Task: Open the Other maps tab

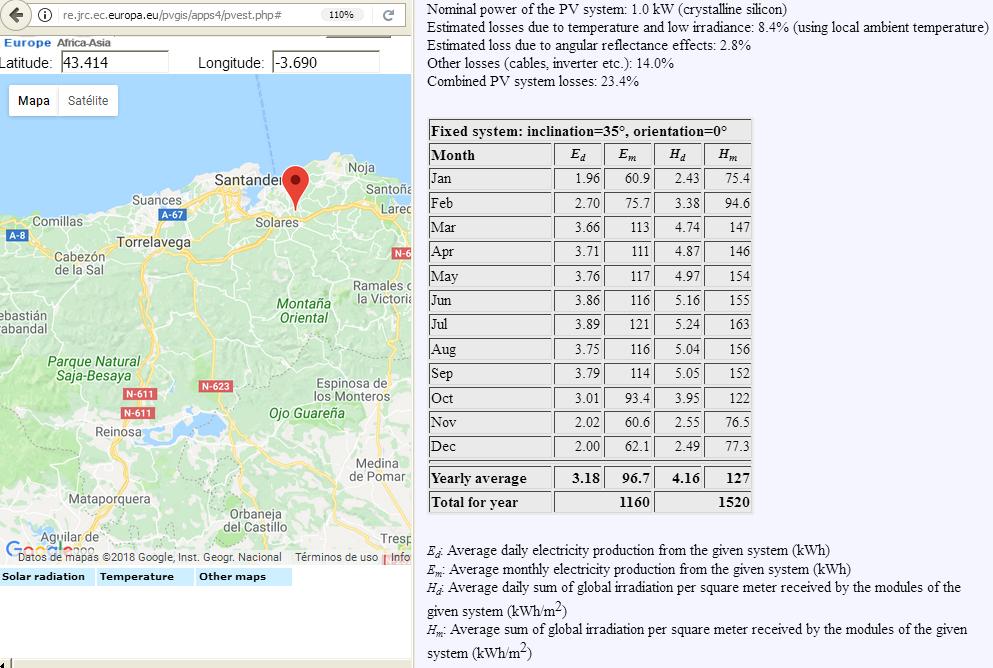Action: pyautogui.click(x=243, y=577)
